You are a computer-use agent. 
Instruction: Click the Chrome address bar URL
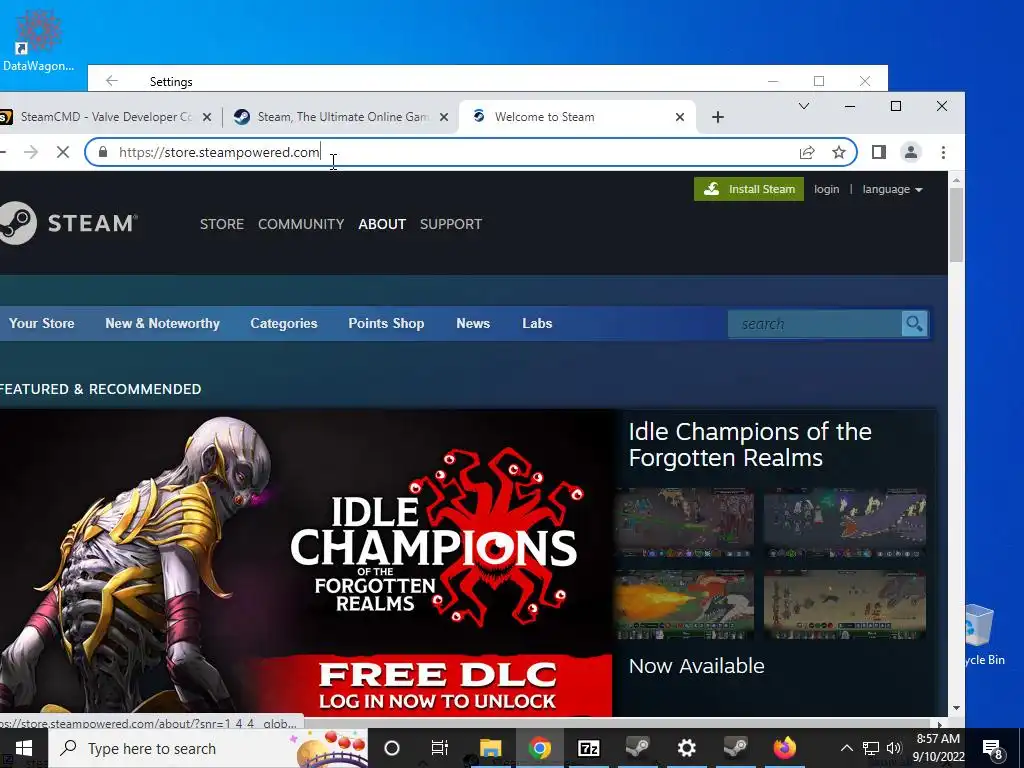pos(219,152)
